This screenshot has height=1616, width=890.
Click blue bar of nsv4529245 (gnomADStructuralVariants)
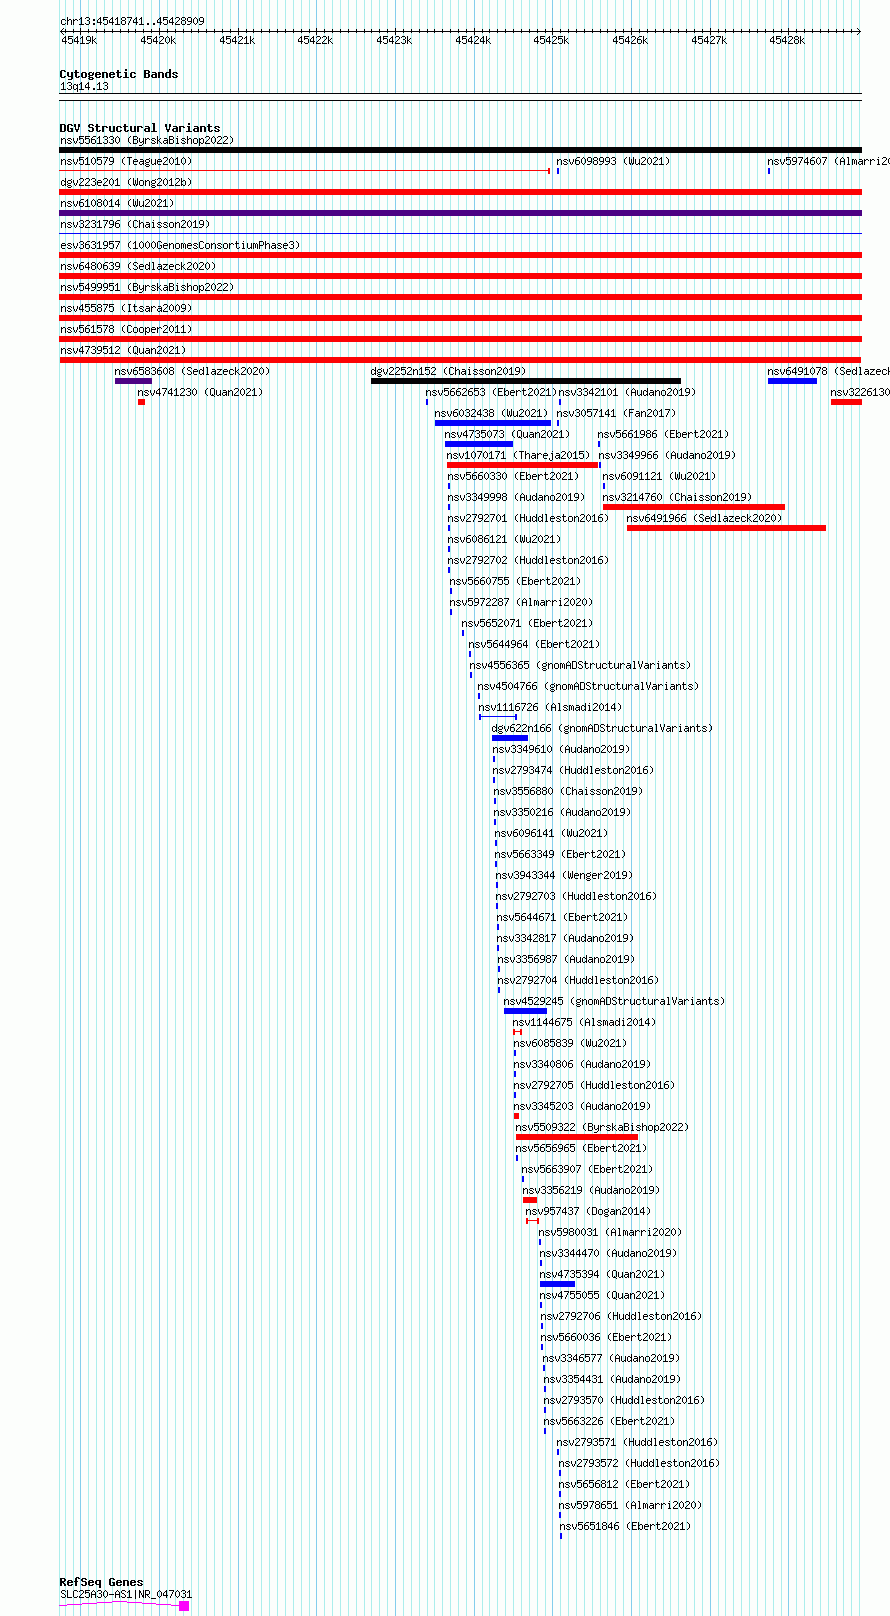point(525,1011)
